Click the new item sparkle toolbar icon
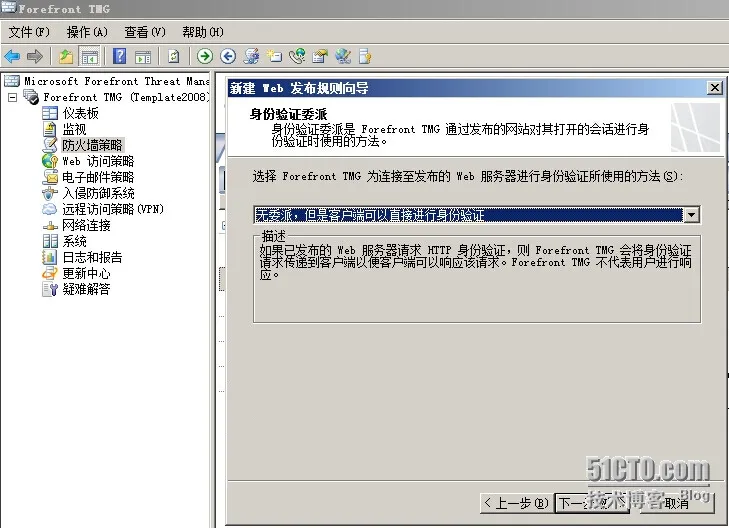Image resolution: width=729 pixels, height=528 pixels. point(274,56)
